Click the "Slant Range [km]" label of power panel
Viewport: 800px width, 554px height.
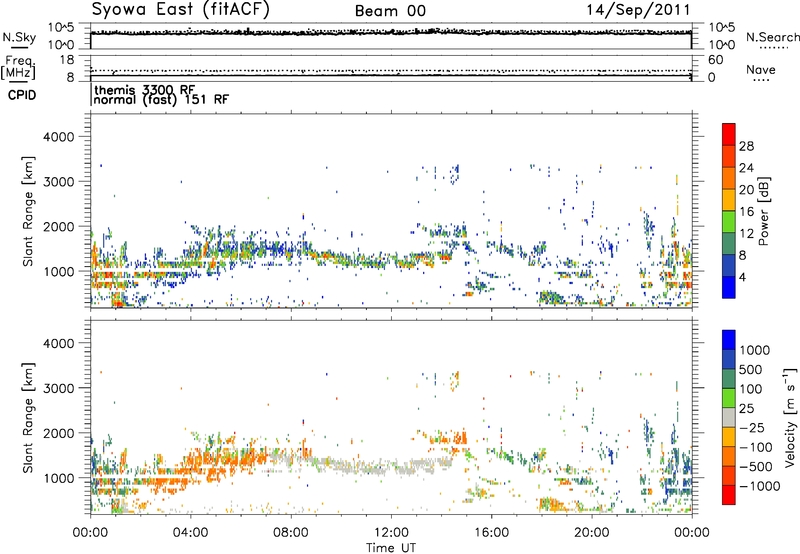28,211
